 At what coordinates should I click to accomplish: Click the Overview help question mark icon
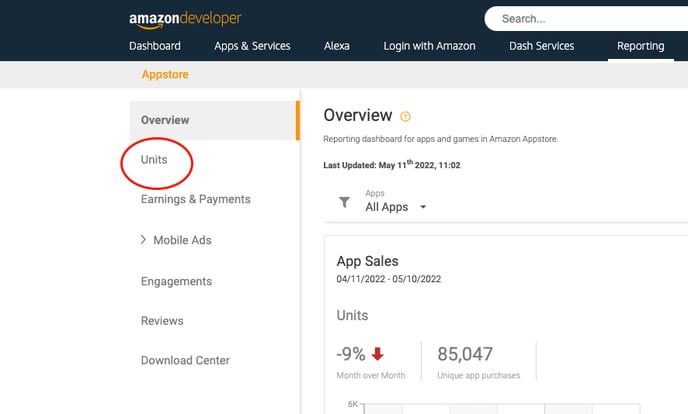click(405, 116)
